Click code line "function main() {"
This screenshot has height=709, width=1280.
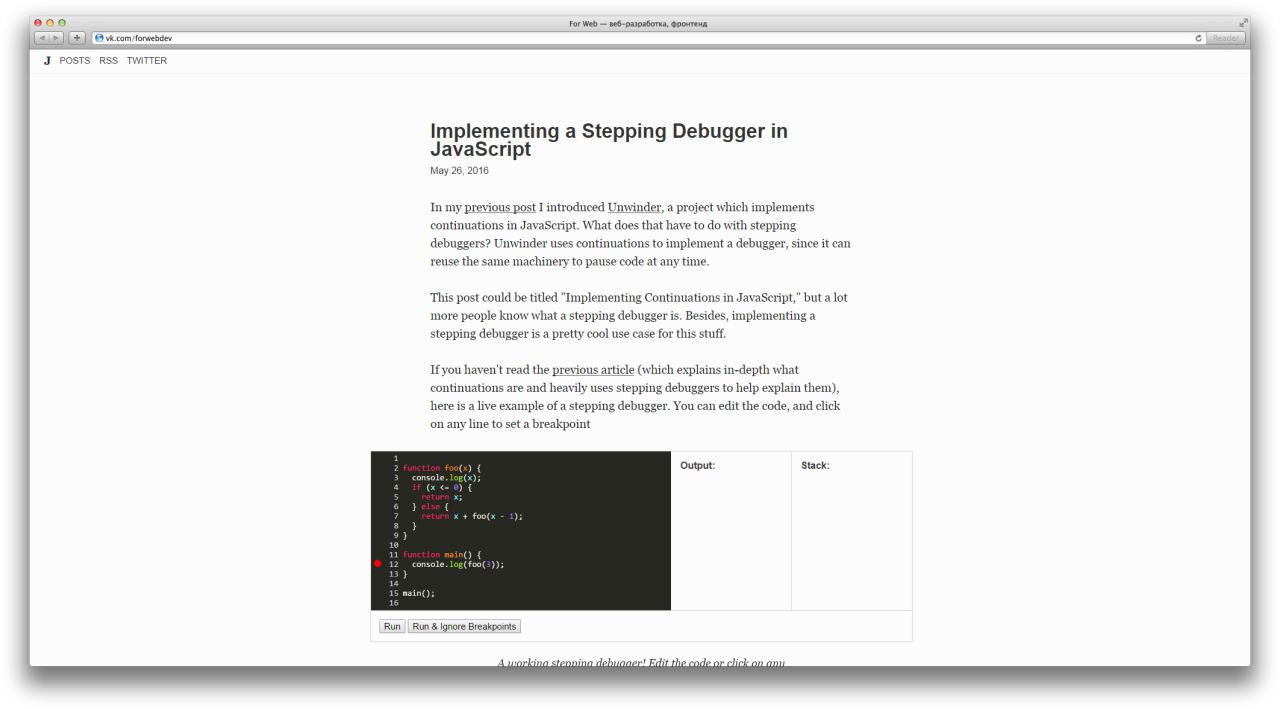pos(443,554)
